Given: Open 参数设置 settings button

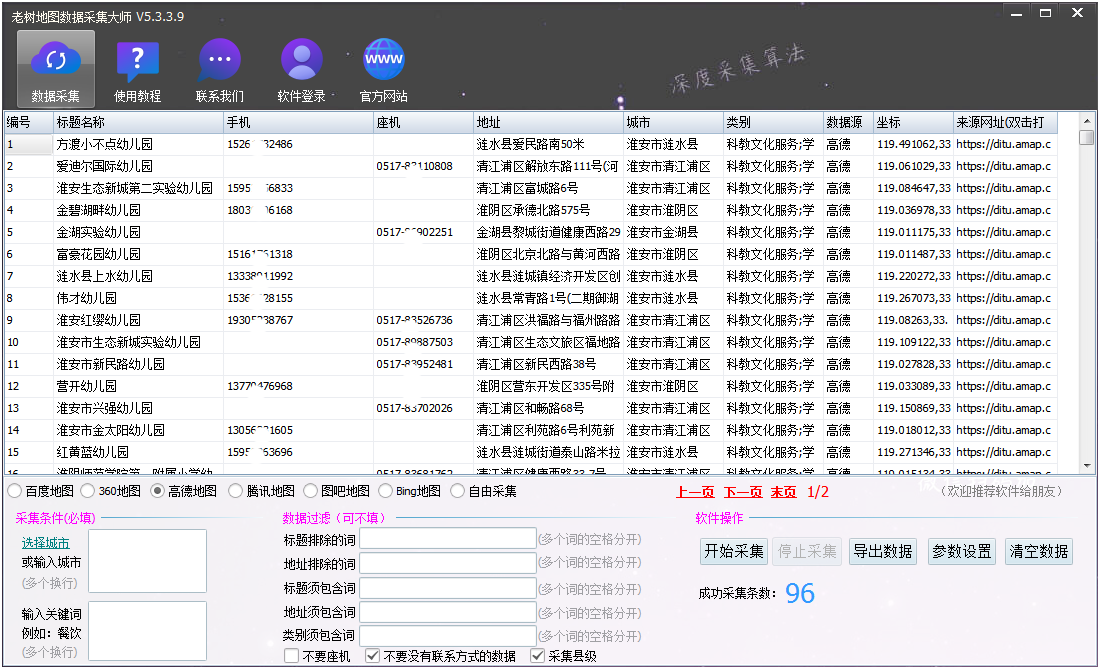Looking at the screenshot, I should pos(961,551).
